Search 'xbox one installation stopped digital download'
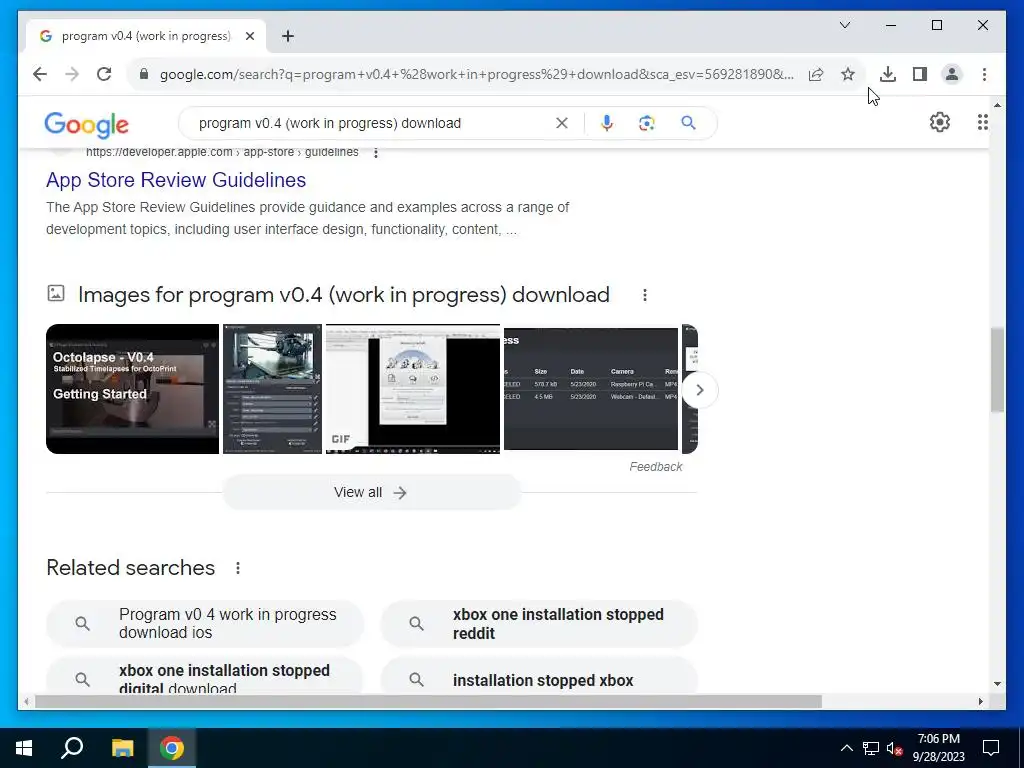Screen dimensions: 1024x768 [204, 677]
